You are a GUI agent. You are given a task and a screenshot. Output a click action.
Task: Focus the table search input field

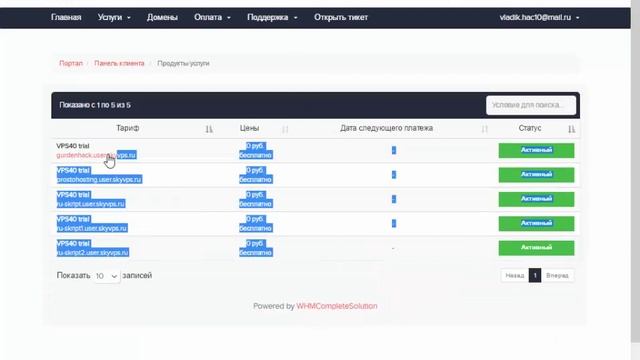[531, 105]
